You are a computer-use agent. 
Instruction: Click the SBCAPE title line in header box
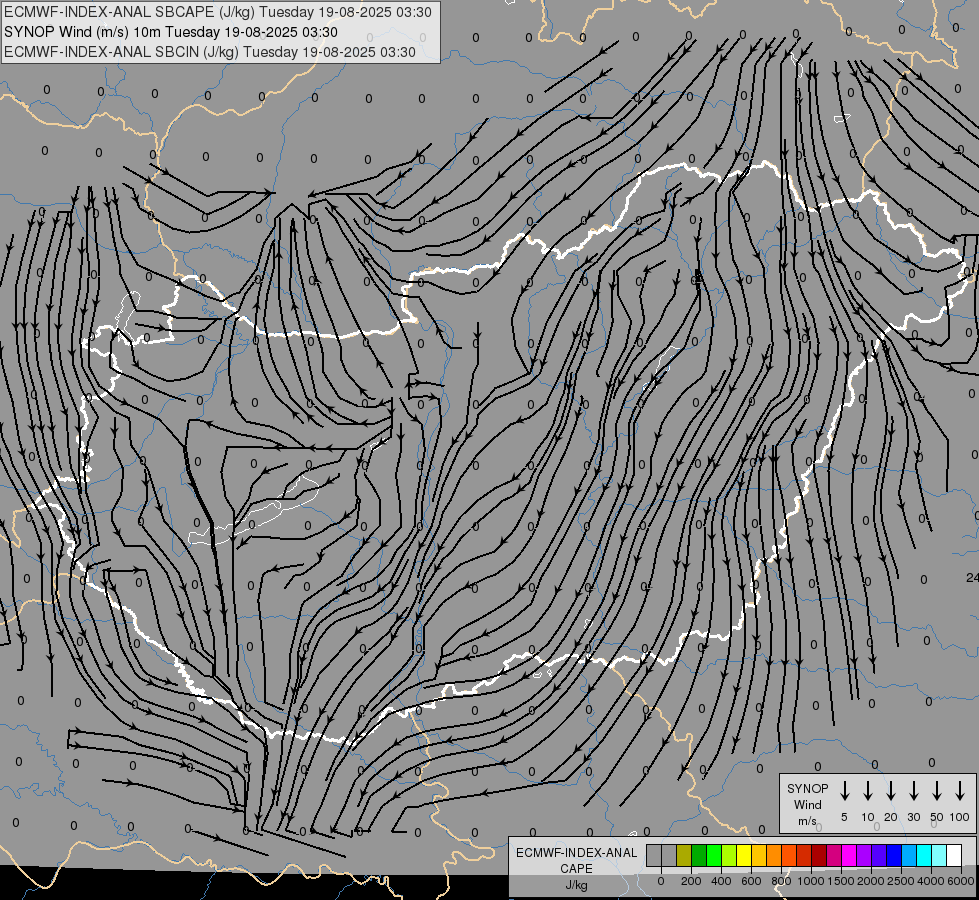(218, 12)
